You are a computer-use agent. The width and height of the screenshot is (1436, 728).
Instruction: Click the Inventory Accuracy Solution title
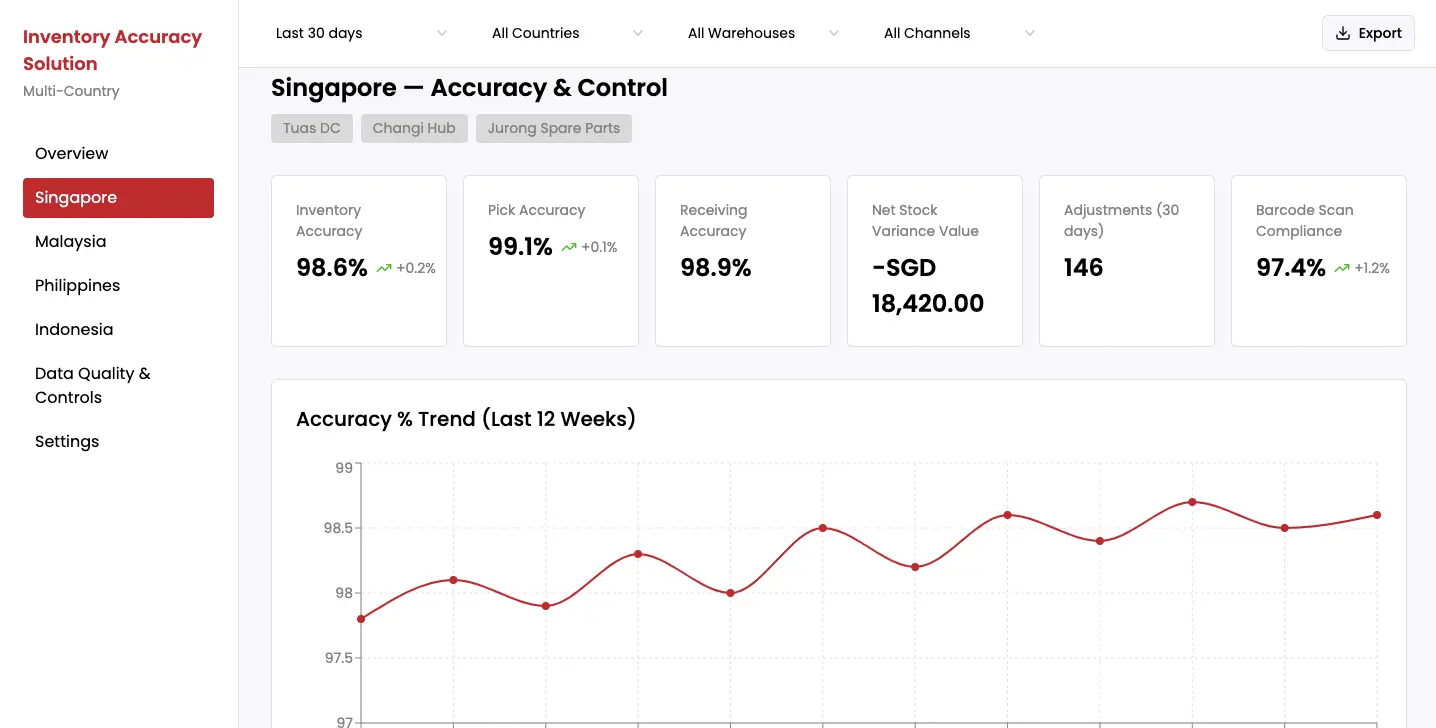tap(112, 50)
